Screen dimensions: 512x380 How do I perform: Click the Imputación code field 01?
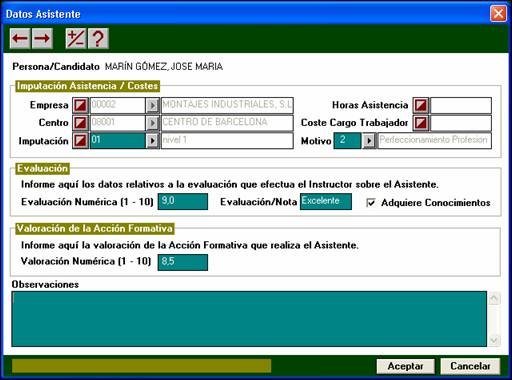pos(118,141)
